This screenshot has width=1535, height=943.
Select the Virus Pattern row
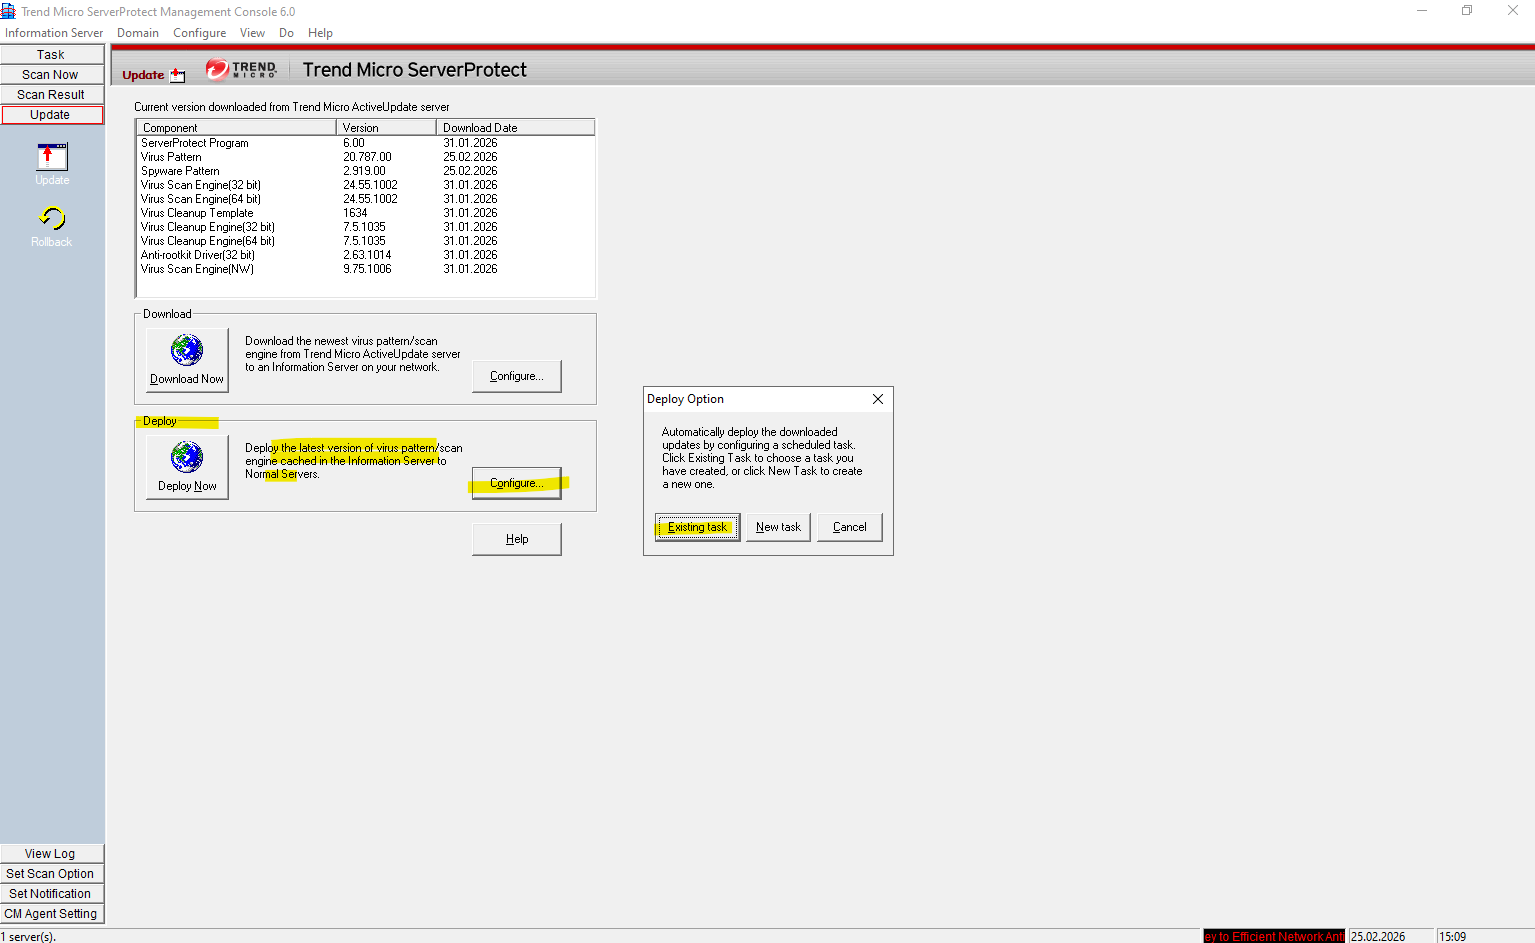365,157
